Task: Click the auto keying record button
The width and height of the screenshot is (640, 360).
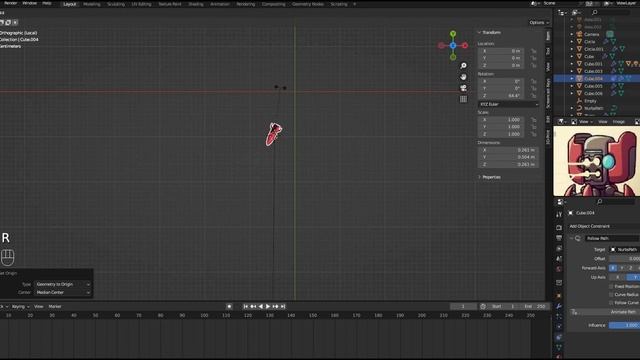Action: 229,307
